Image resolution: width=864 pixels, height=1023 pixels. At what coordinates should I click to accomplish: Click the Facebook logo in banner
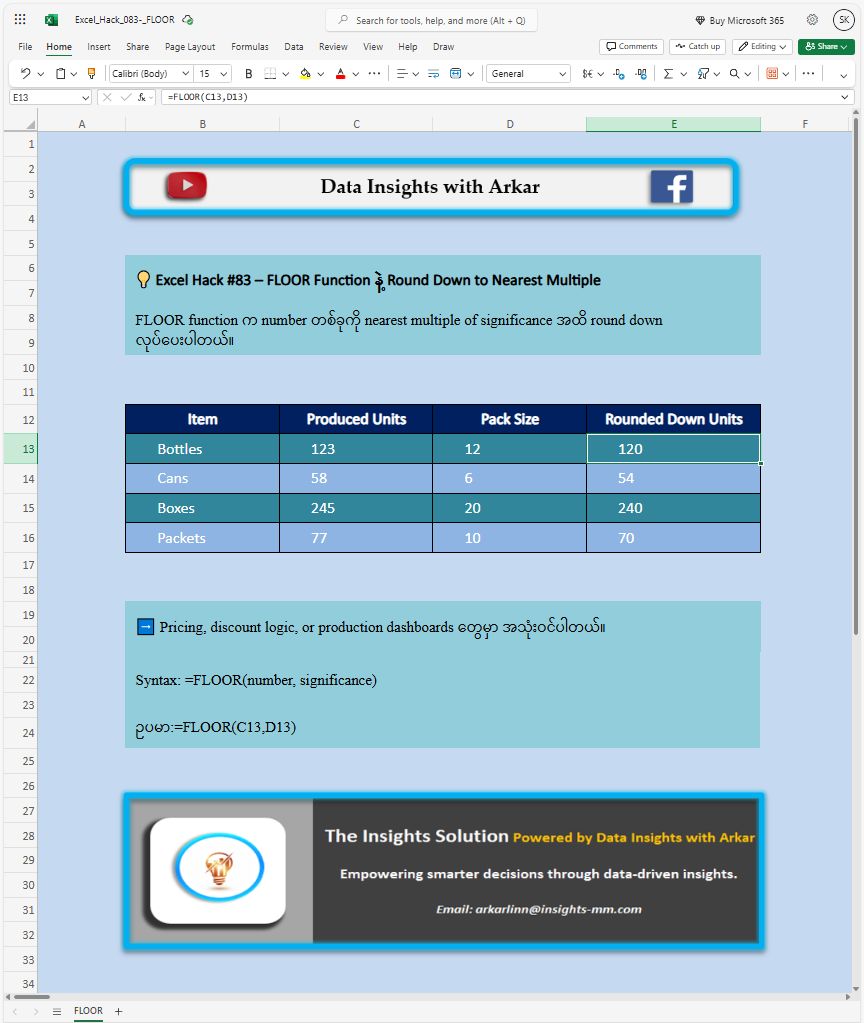click(671, 187)
